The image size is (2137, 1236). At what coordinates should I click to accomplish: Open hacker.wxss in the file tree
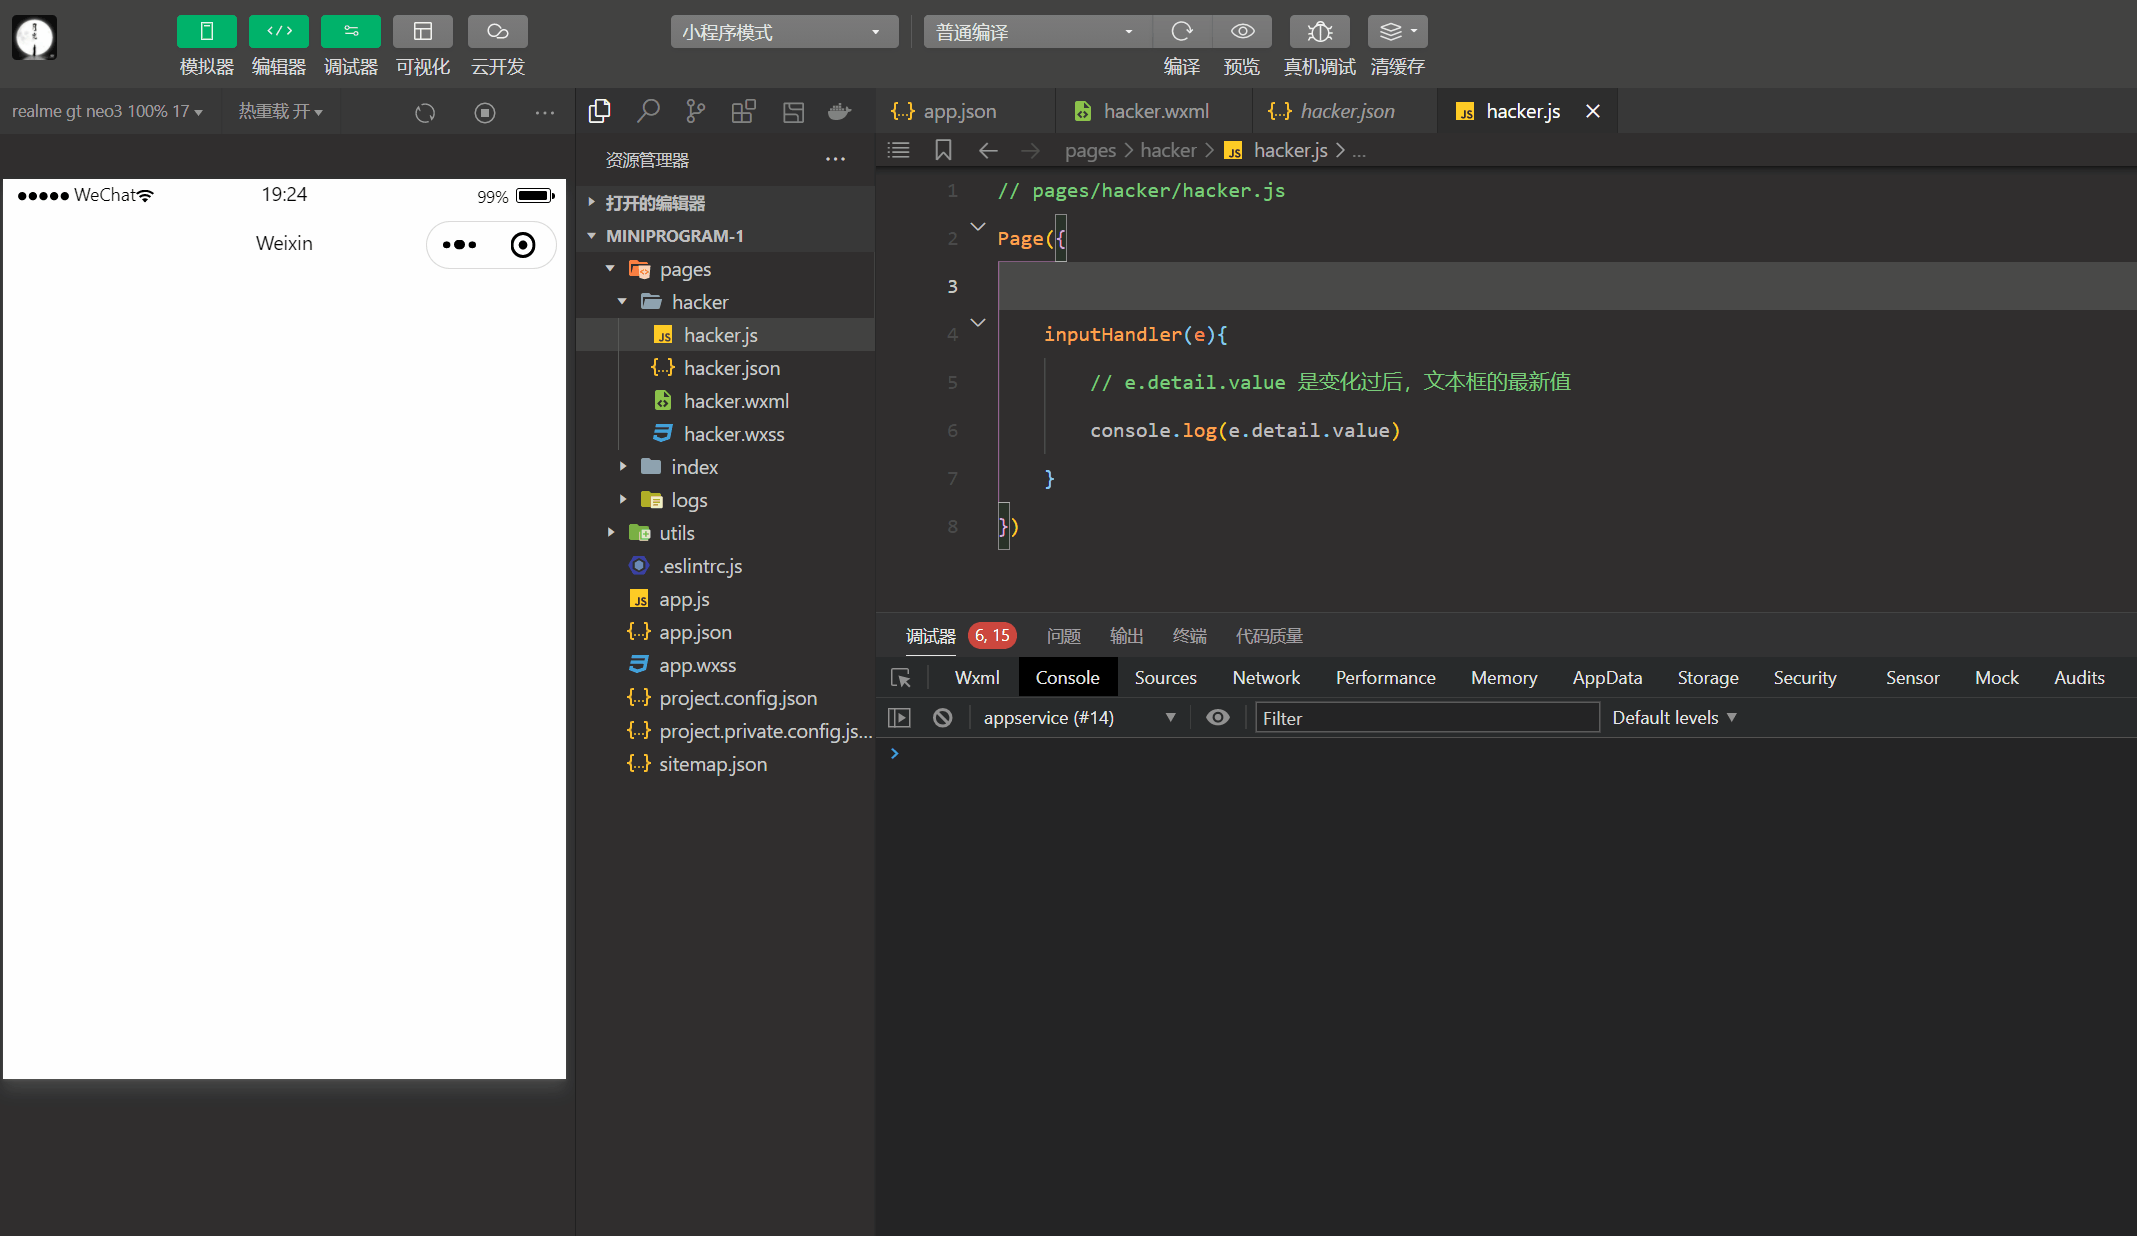point(726,434)
